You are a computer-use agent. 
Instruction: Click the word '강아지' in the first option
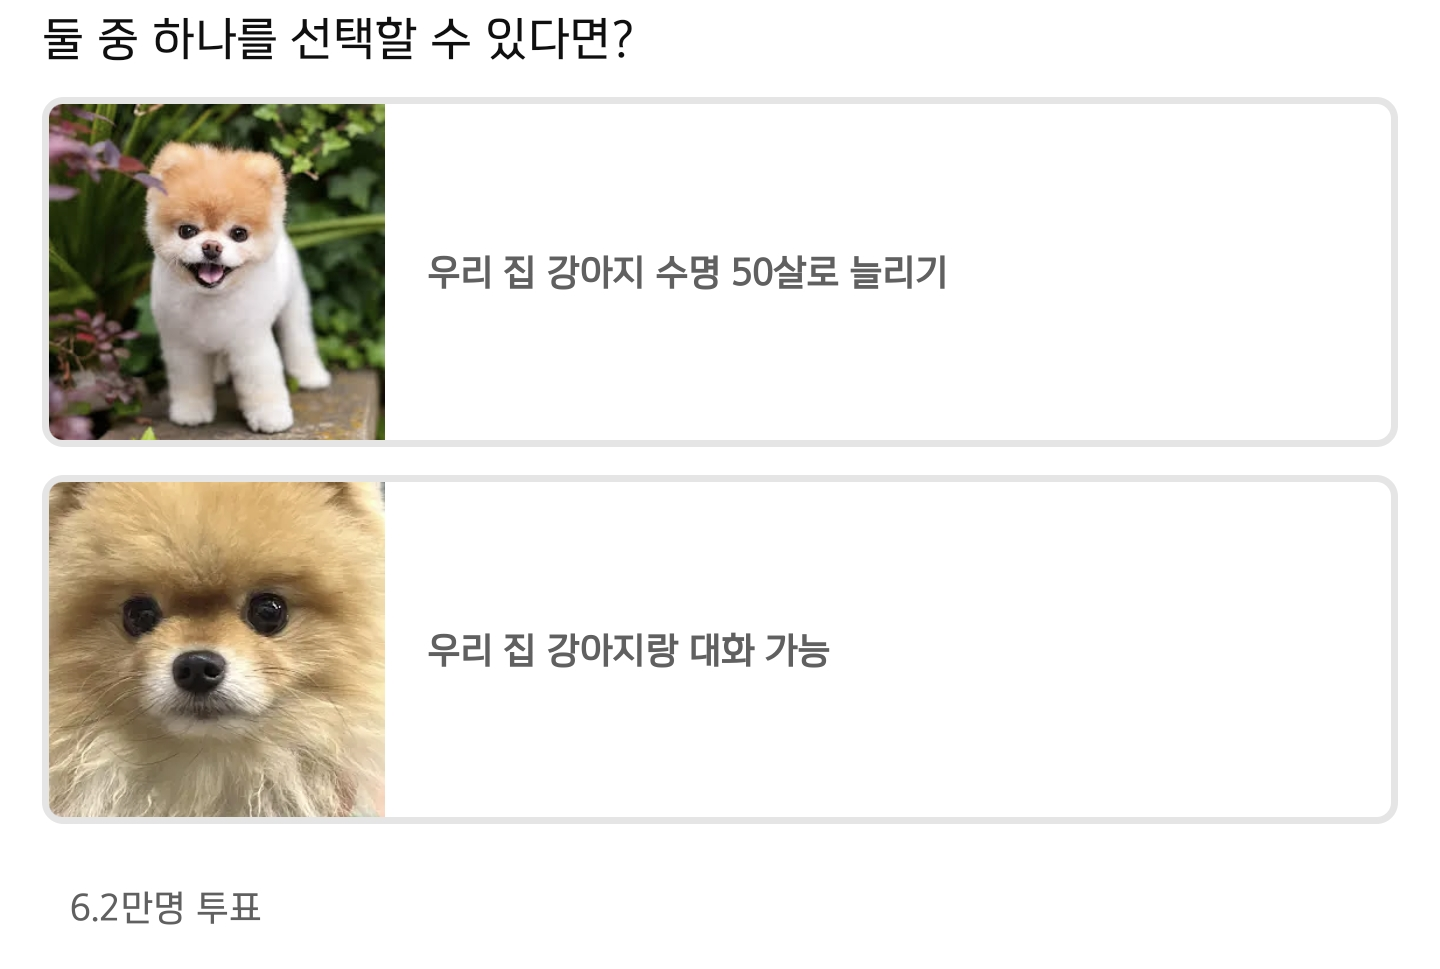click(x=595, y=272)
